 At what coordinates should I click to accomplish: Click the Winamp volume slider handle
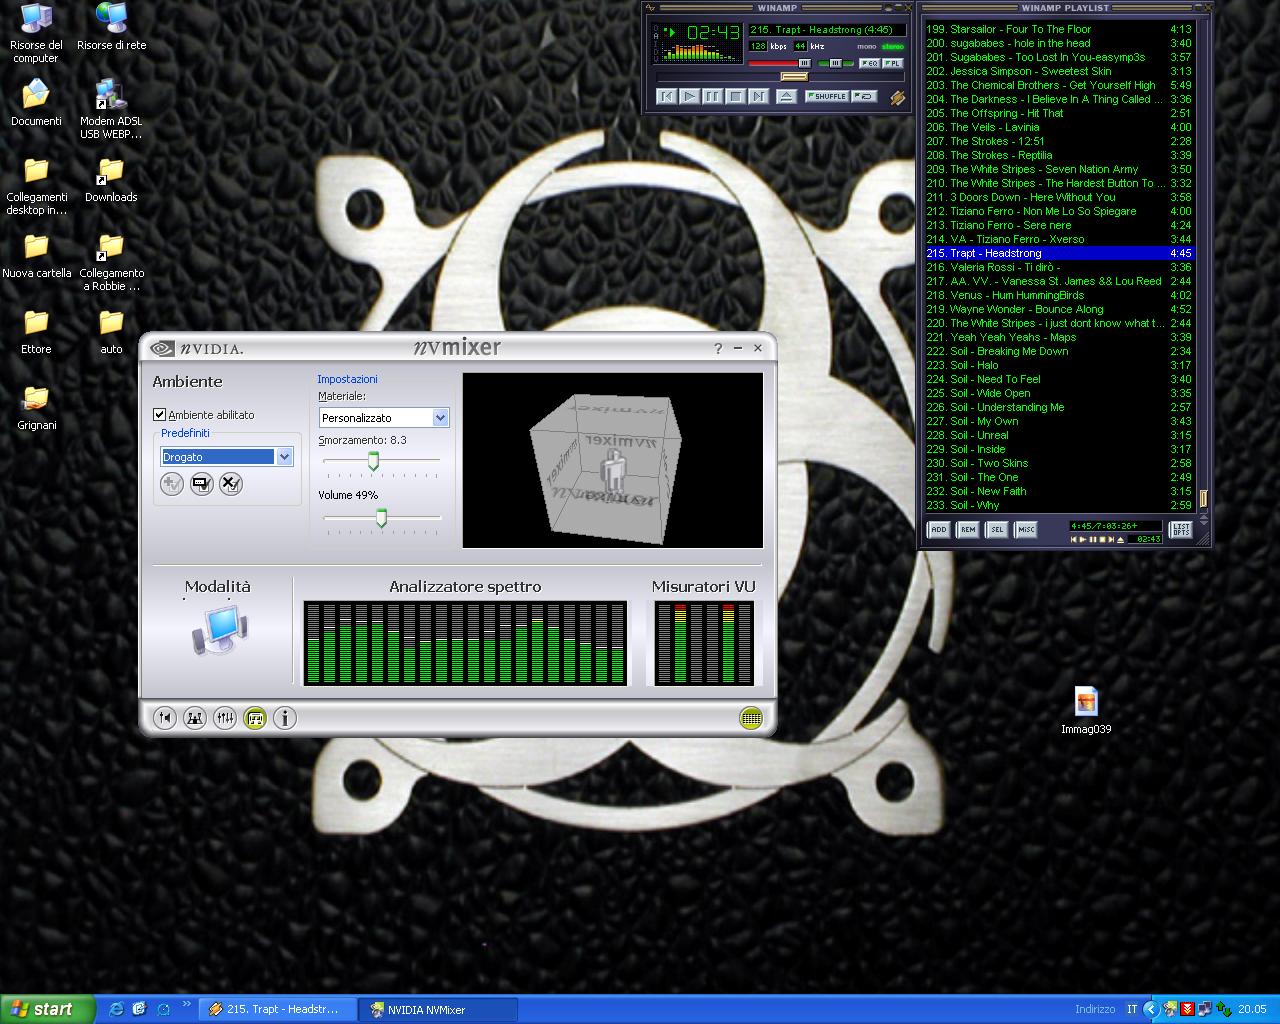pyautogui.click(x=804, y=63)
